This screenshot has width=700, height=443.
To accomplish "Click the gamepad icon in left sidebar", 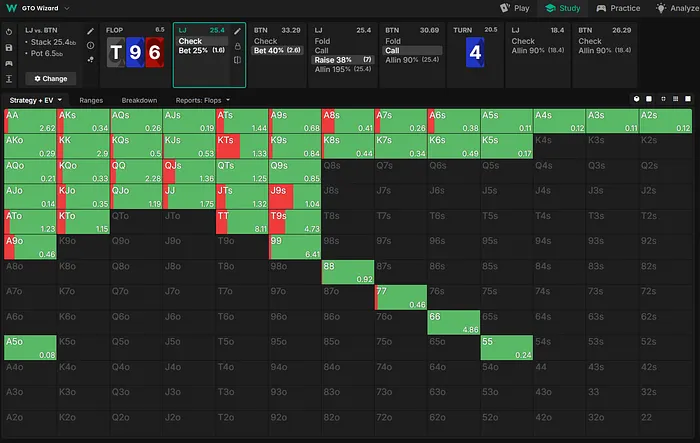I will pyautogui.click(x=9, y=62).
